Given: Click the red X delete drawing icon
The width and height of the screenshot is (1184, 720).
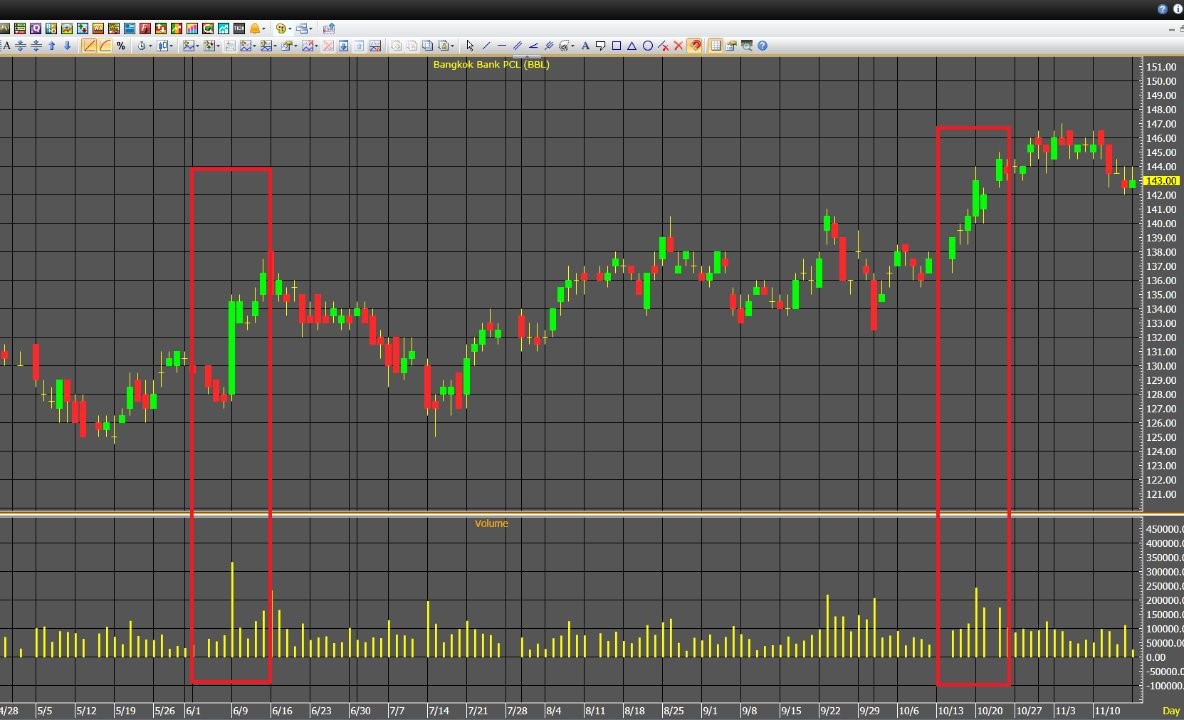Looking at the screenshot, I should (x=678, y=46).
